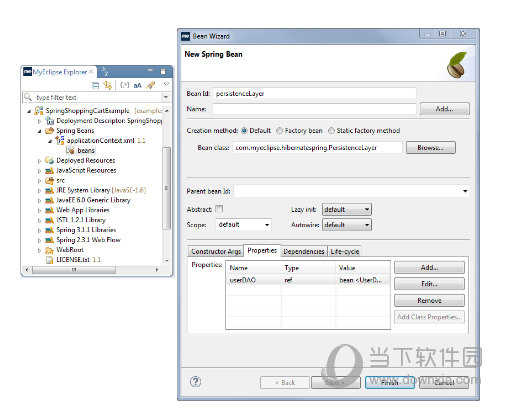This screenshot has width=506, height=409.
Task: Select Static factory method radio
Action: click(x=331, y=131)
